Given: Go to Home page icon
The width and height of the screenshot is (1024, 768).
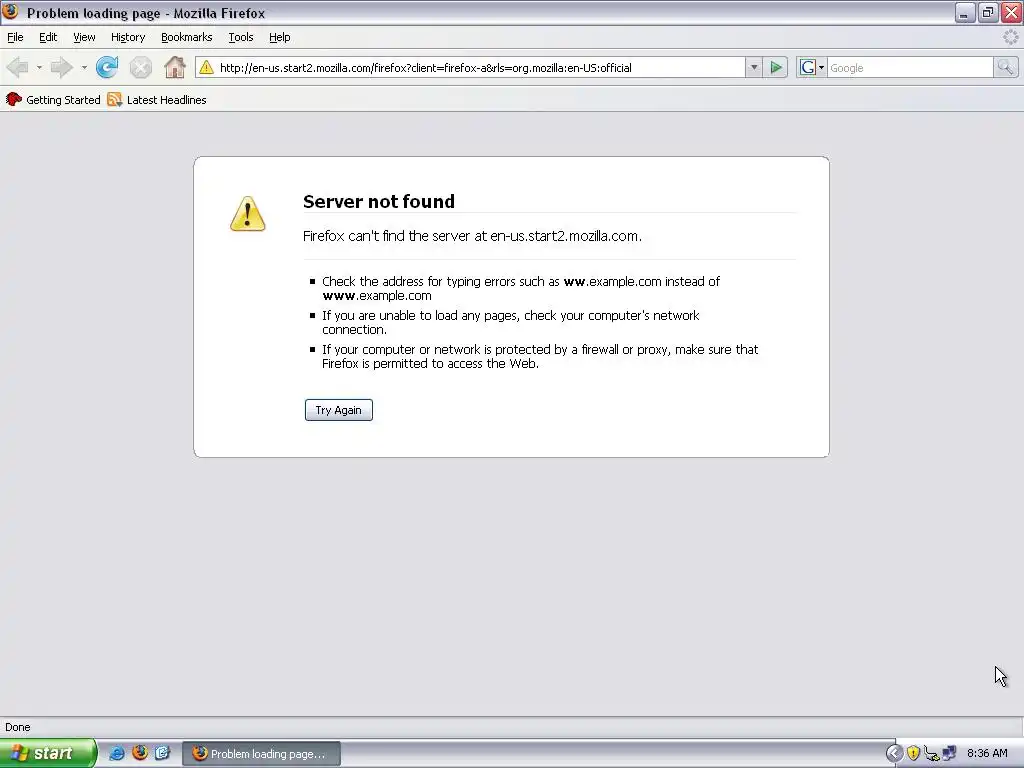Looking at the screenshot, I should coord(174,67).
